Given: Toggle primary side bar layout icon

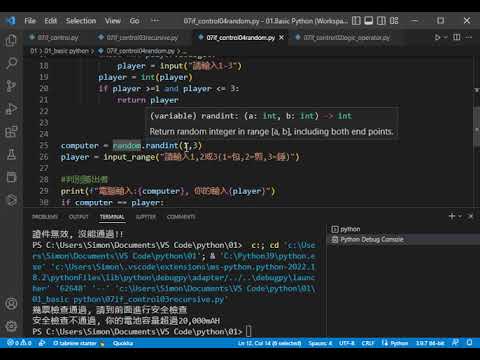Looking at the screenshot, I should click(x=356, y=21).
